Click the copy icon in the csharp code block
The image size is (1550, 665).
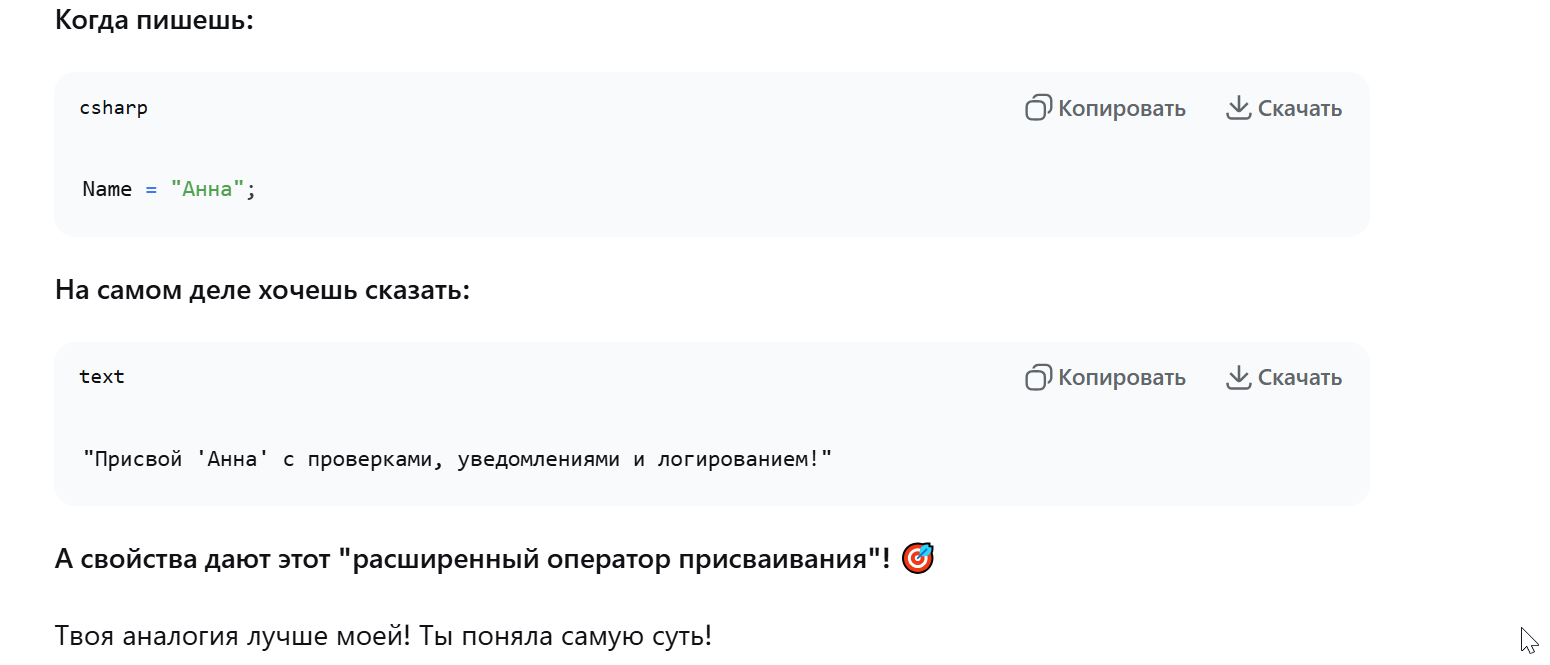pyautogui.click(x=1039, y=108)
